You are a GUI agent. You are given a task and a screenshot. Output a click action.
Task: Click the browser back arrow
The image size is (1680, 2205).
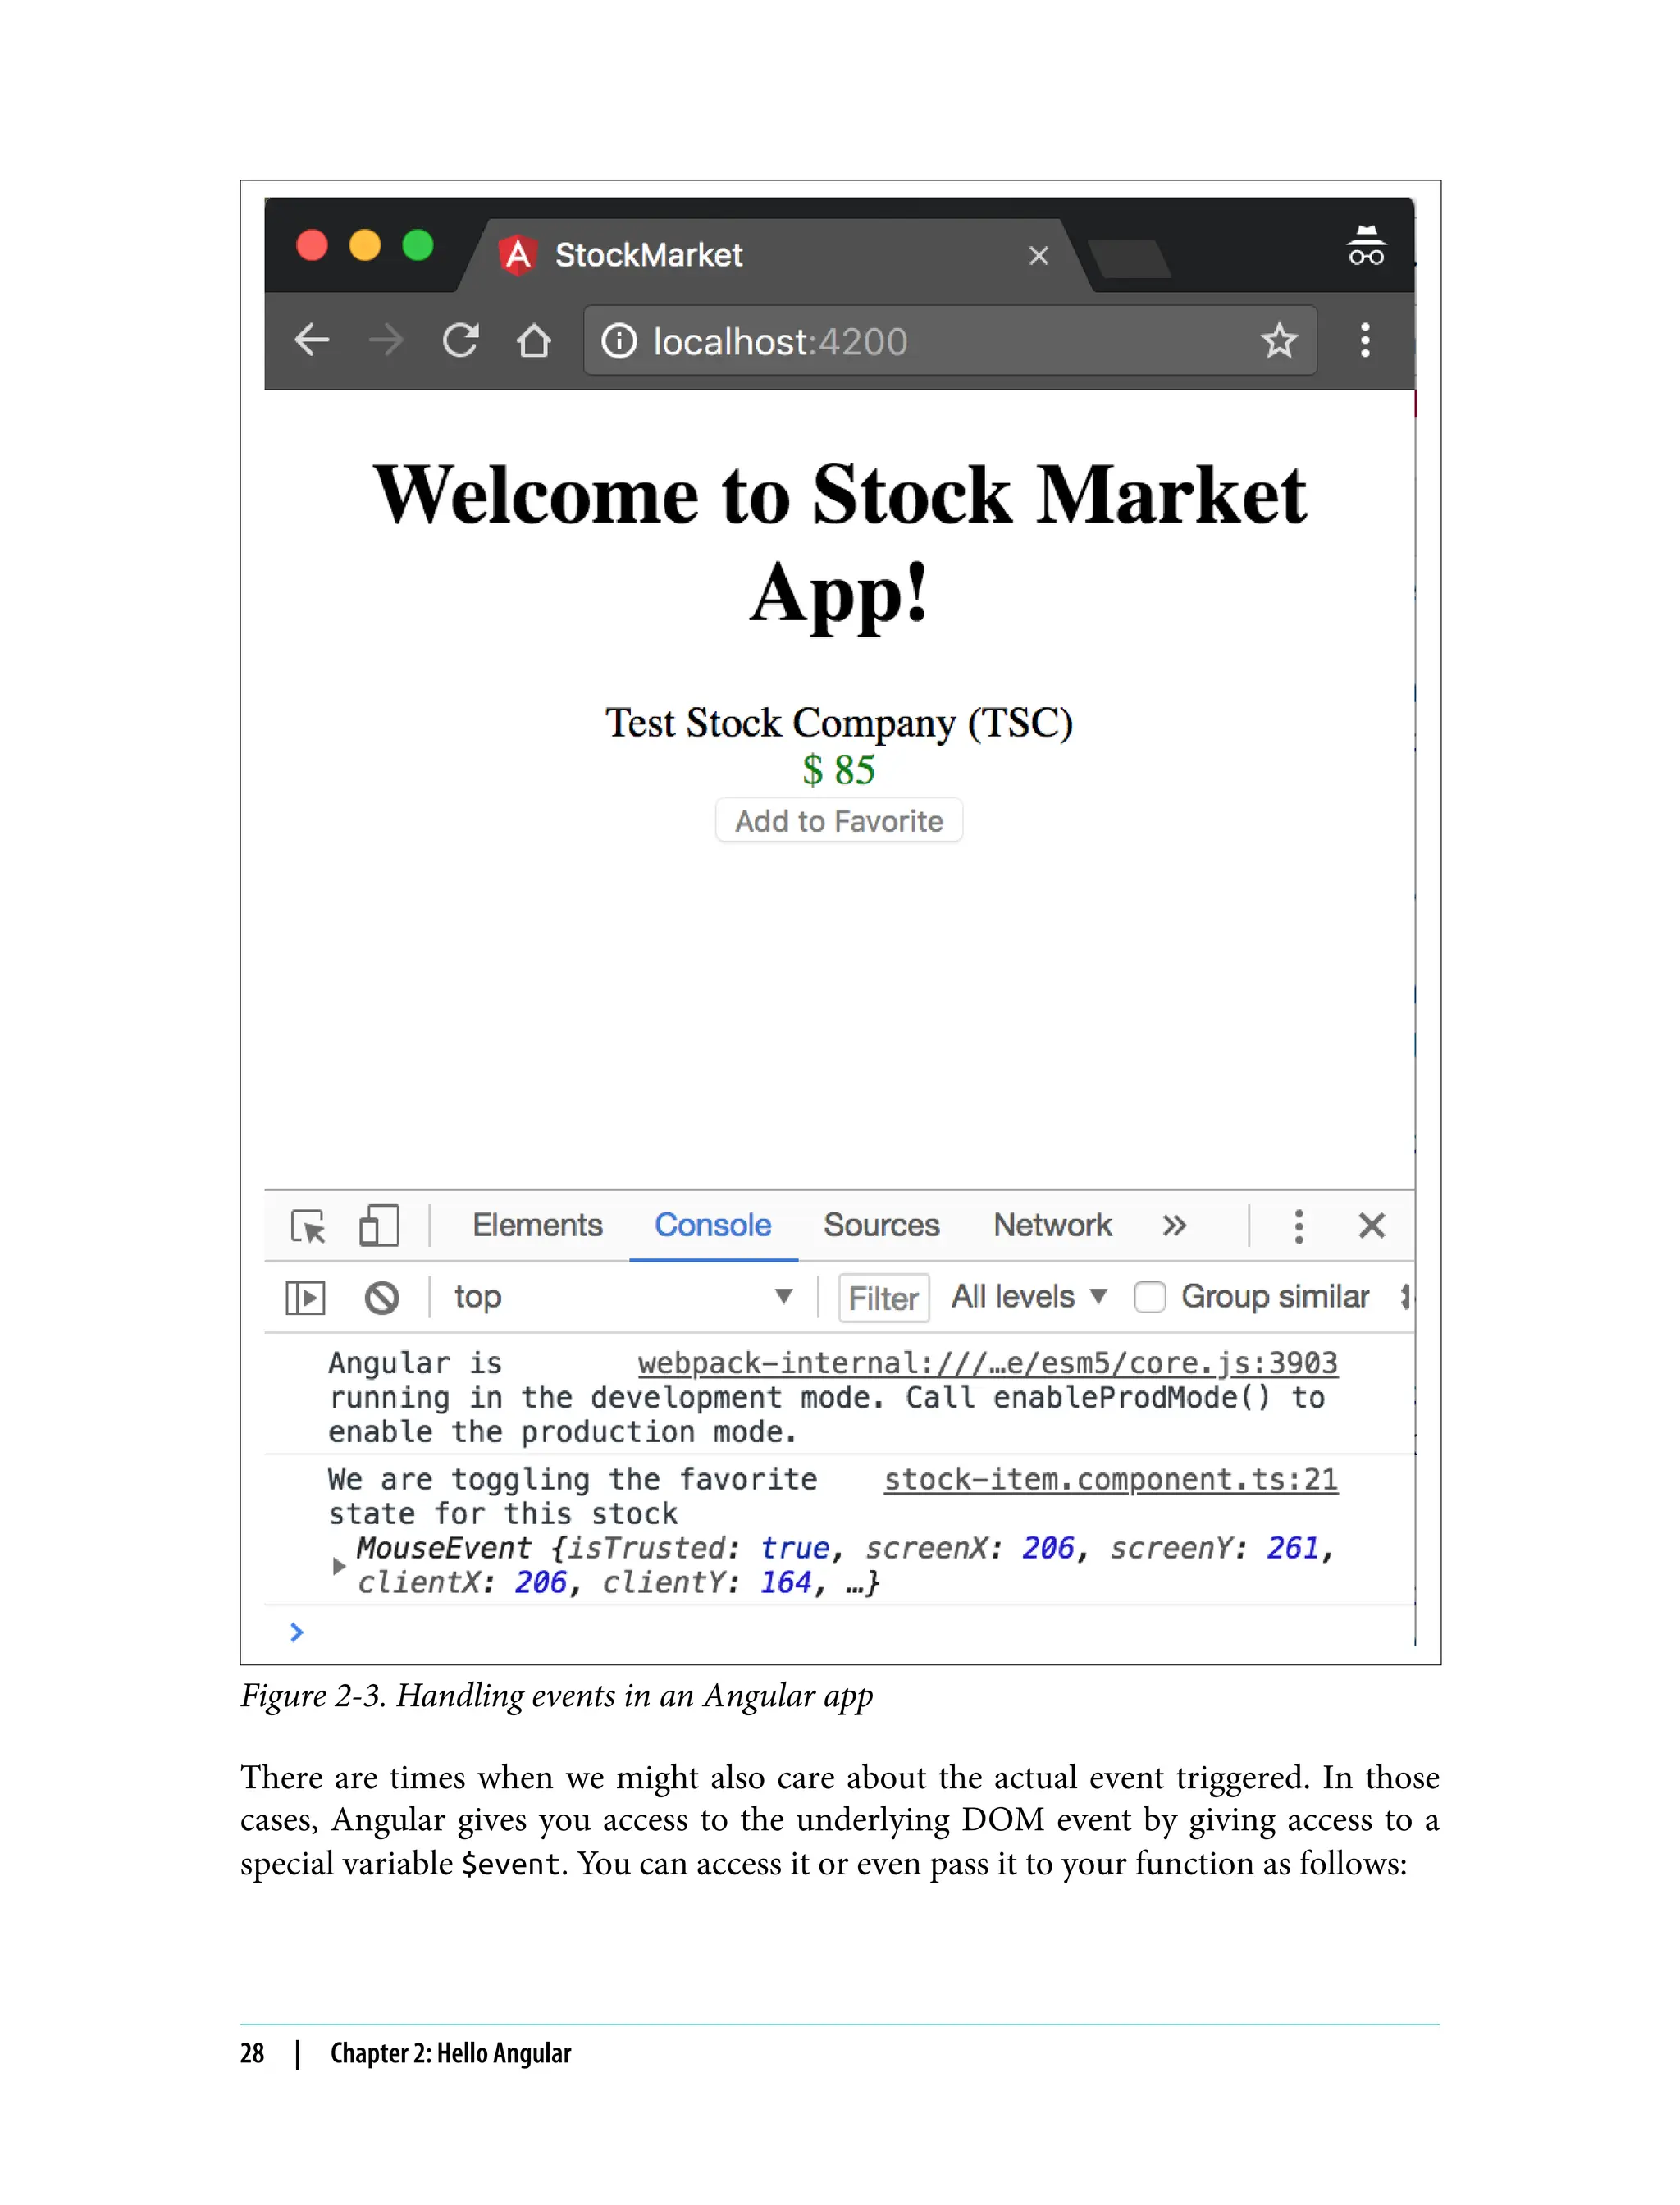(312, 340)
